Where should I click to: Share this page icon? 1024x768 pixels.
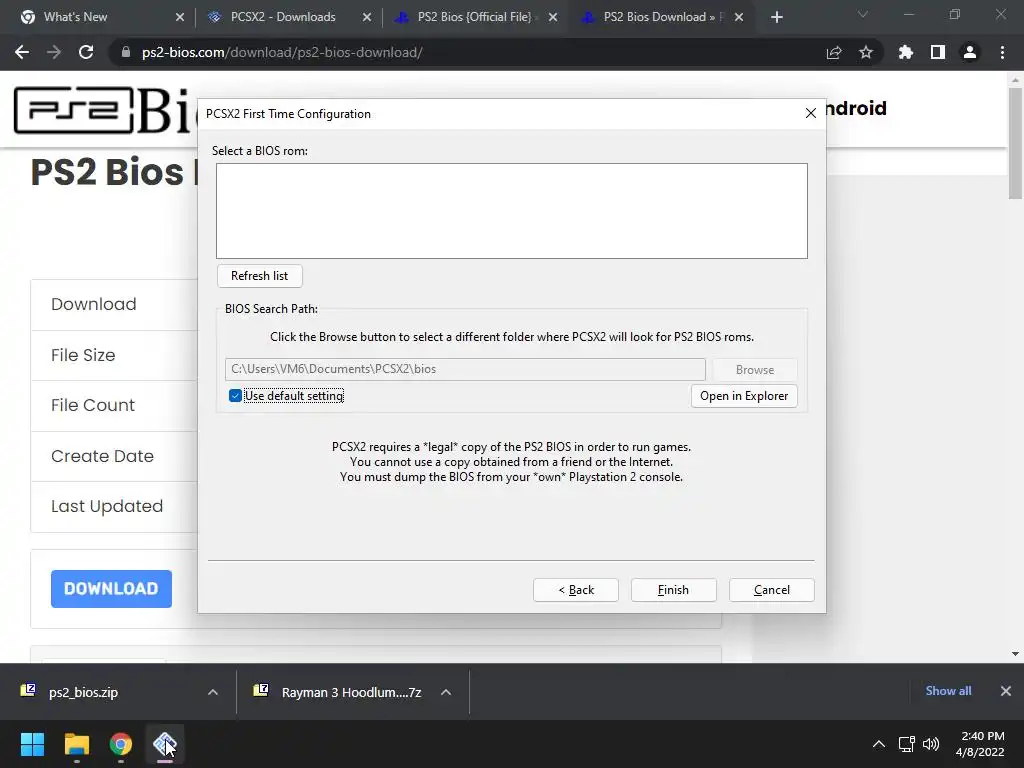(x=834, y=52)
